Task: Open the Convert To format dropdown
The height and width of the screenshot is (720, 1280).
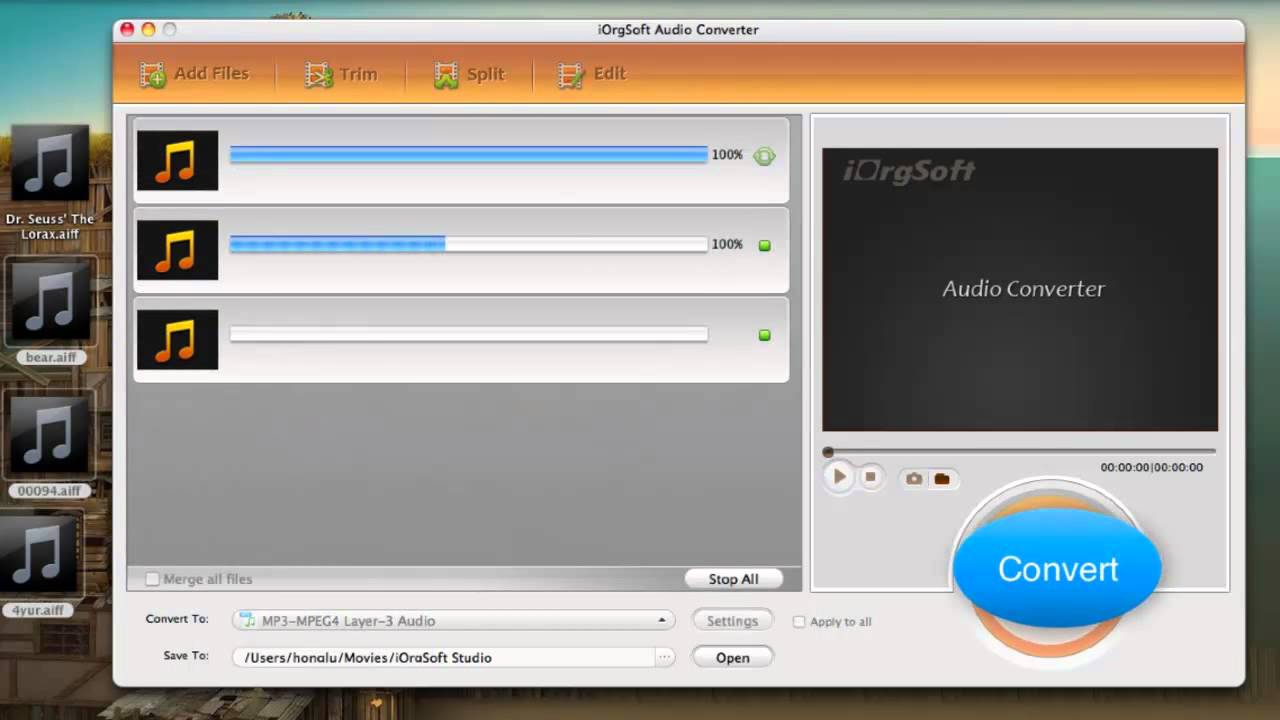Action: (454, 620)
